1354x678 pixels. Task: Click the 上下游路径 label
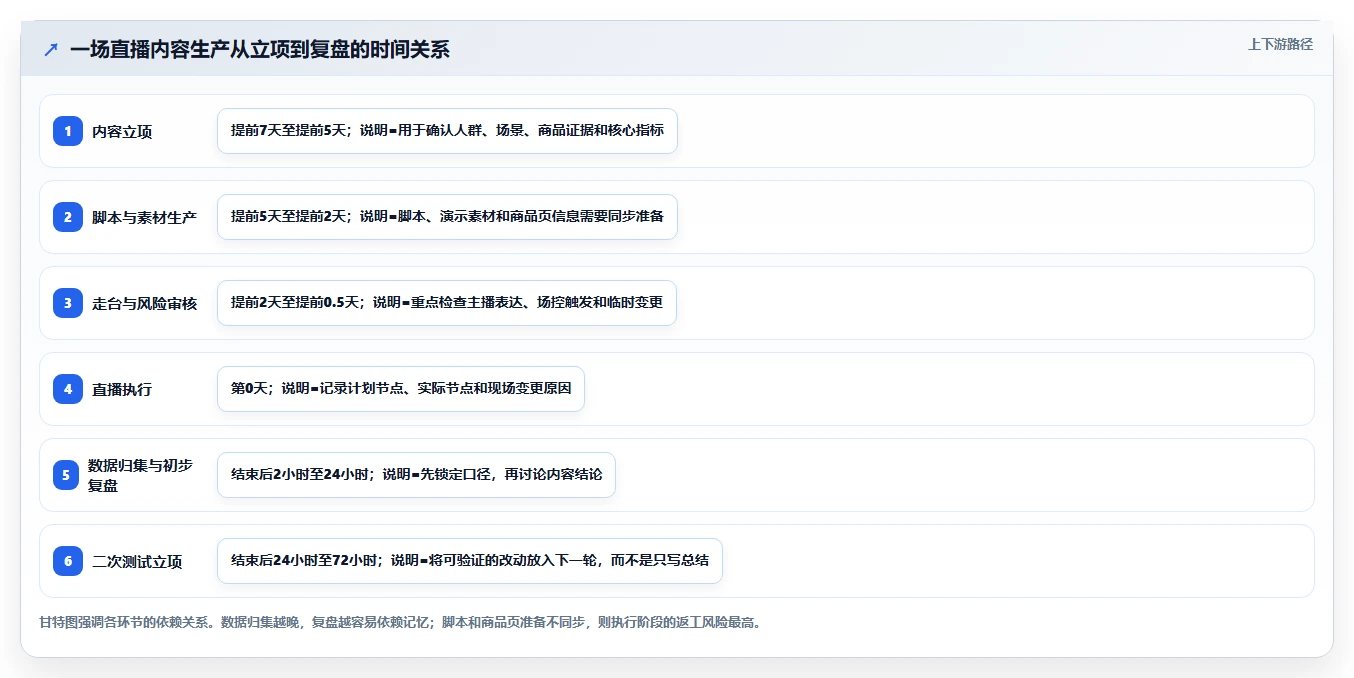(x=1280, y=44)
